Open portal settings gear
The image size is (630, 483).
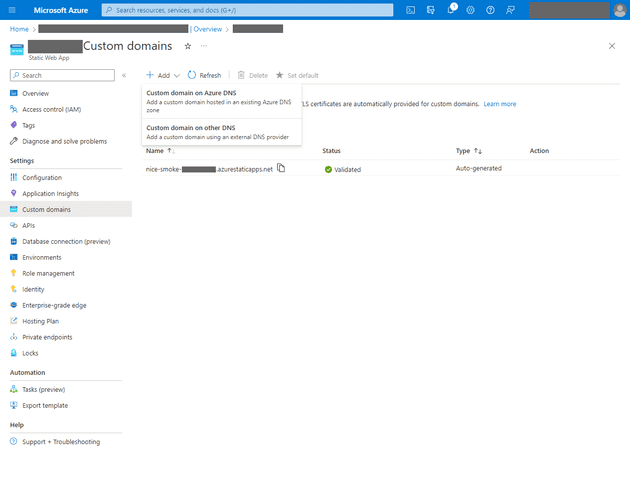click(470, 10)
